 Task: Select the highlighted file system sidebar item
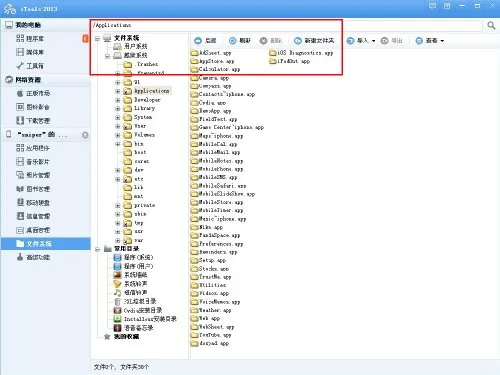pyautogui.click(x=46, y=244)
